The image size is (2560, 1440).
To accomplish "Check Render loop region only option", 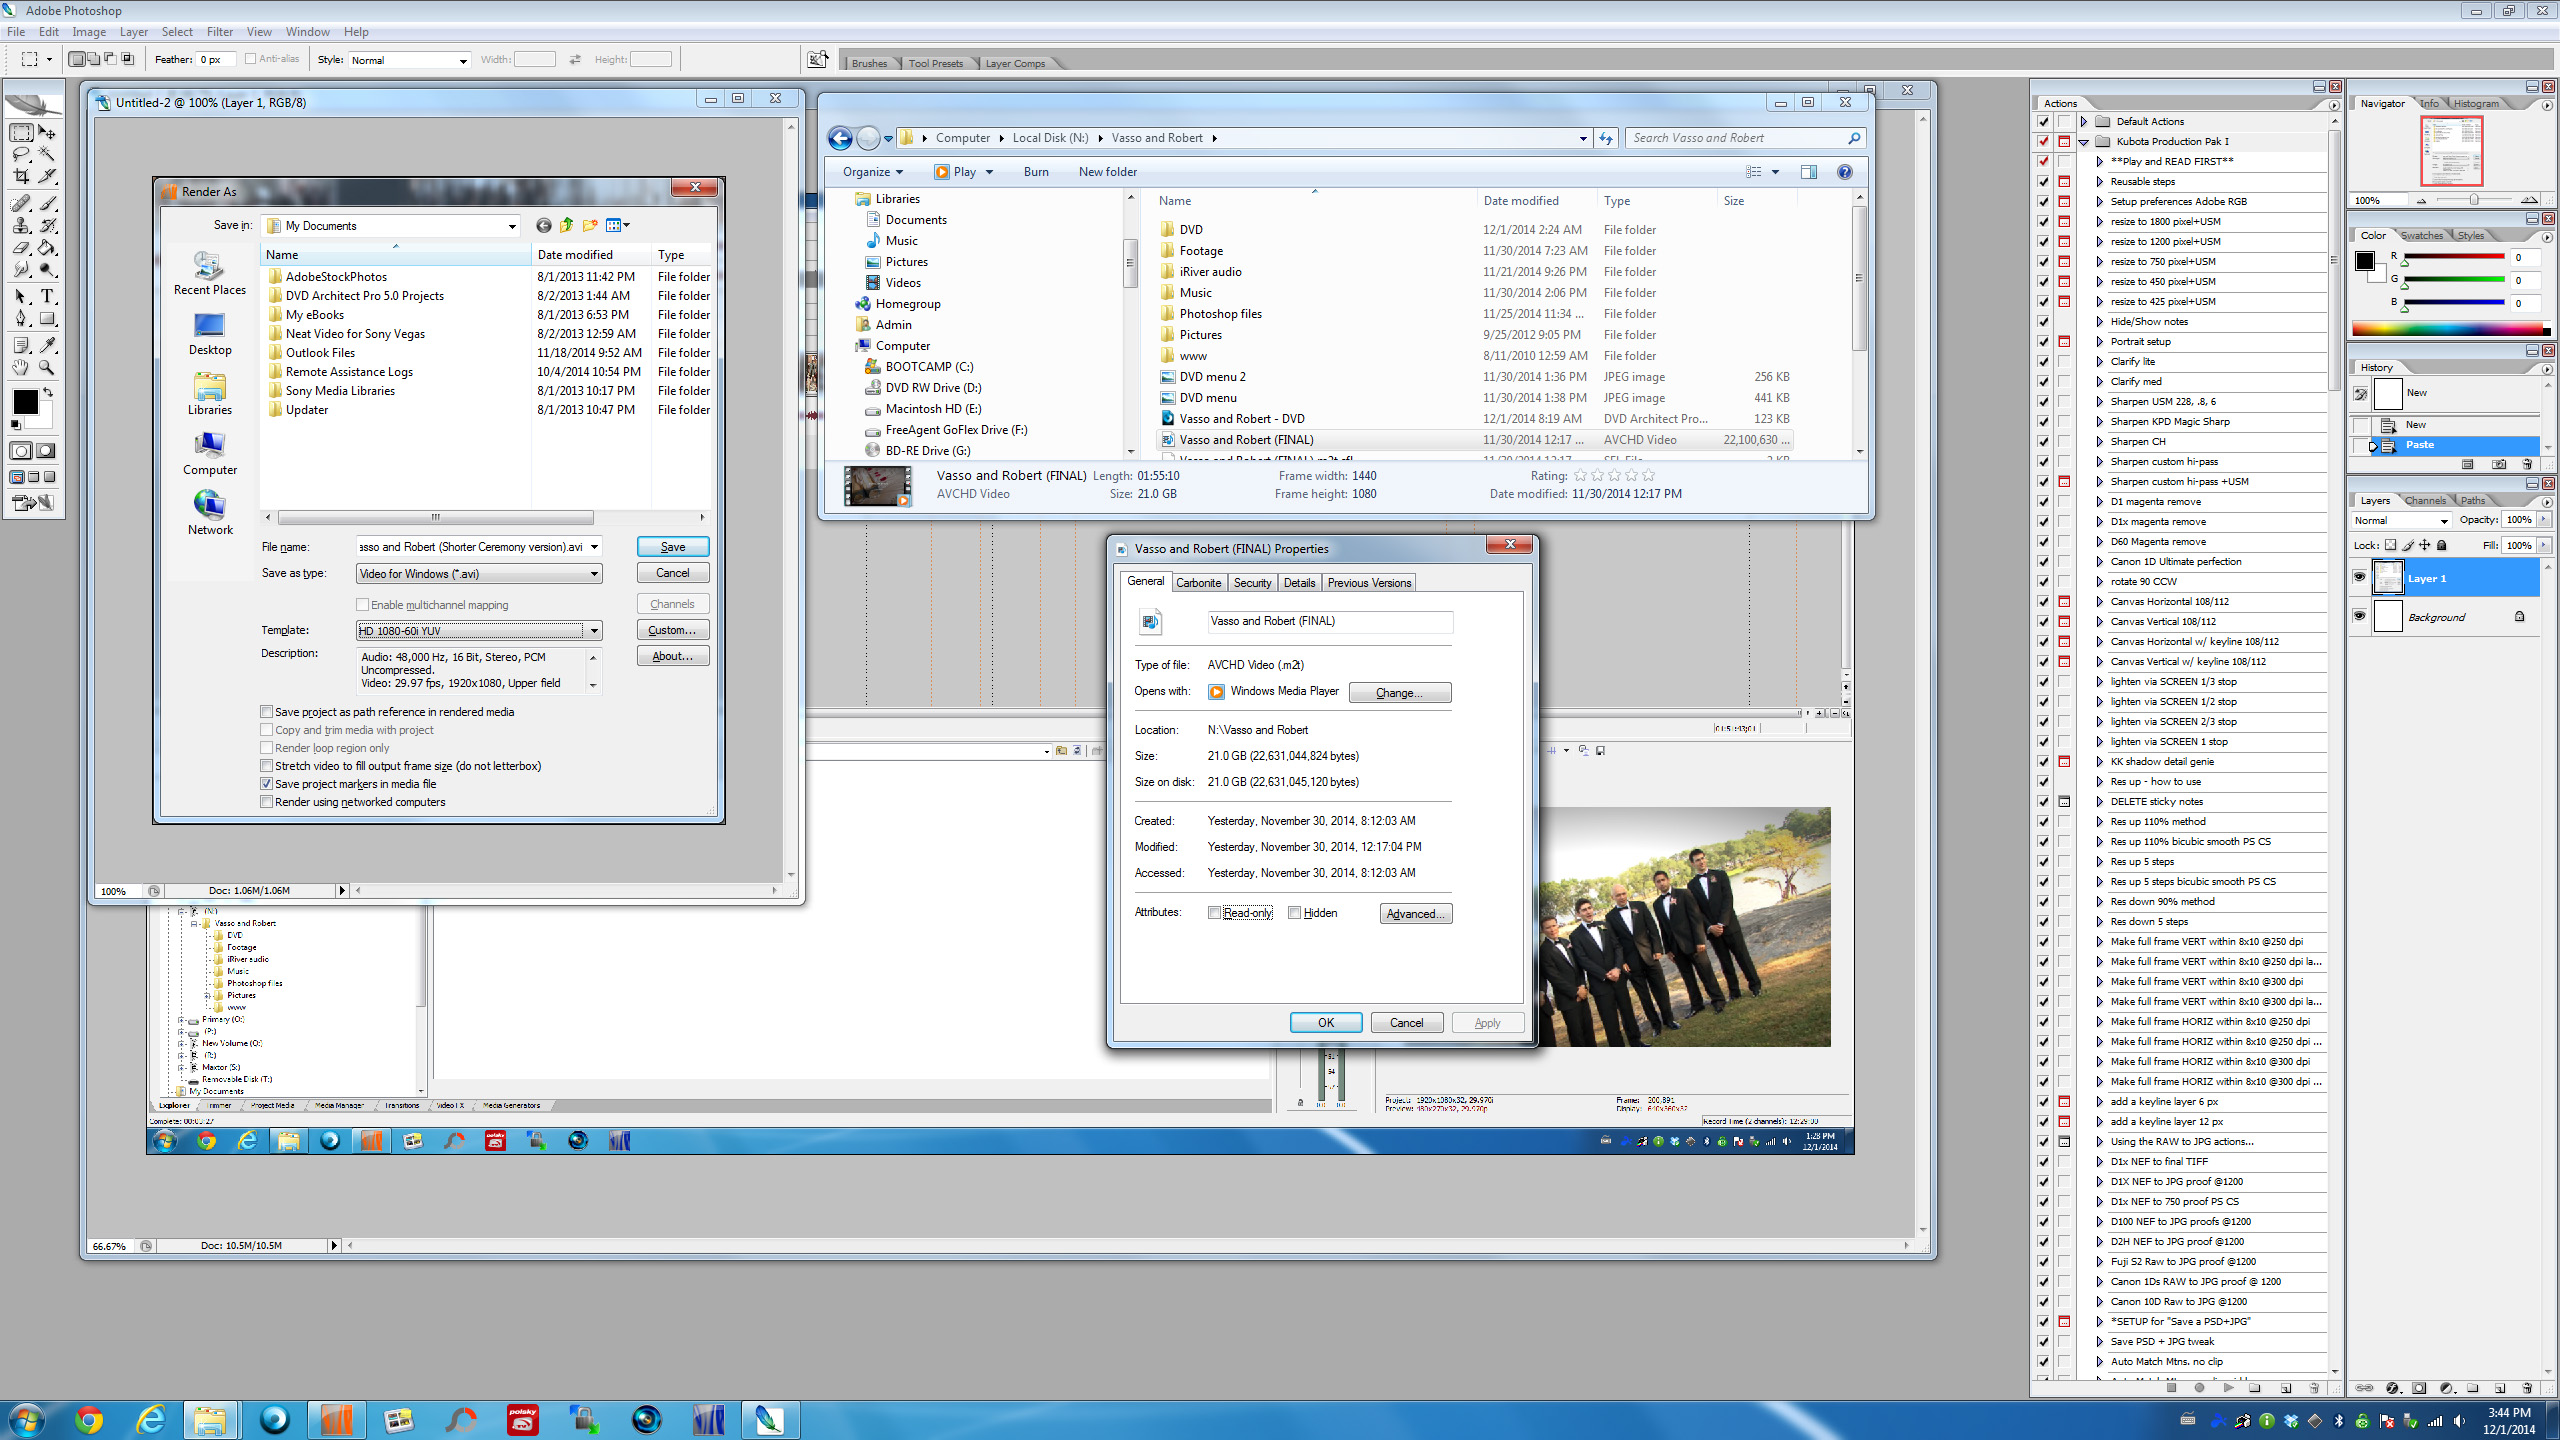I will pyautogui.click(x=267, y=748).
